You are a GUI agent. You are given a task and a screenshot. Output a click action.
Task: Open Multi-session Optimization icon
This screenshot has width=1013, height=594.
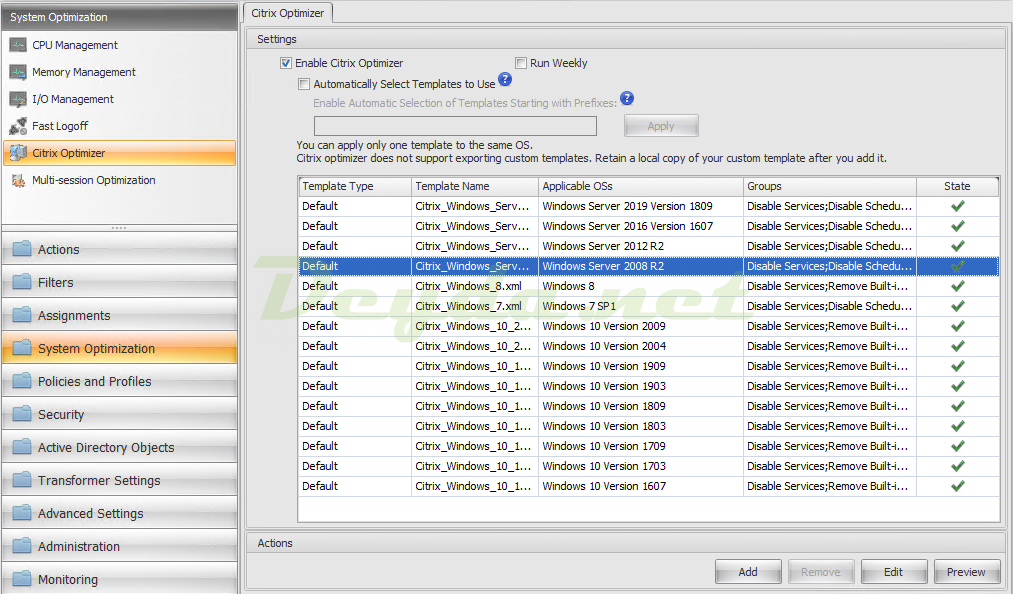[x=18, y=180]
